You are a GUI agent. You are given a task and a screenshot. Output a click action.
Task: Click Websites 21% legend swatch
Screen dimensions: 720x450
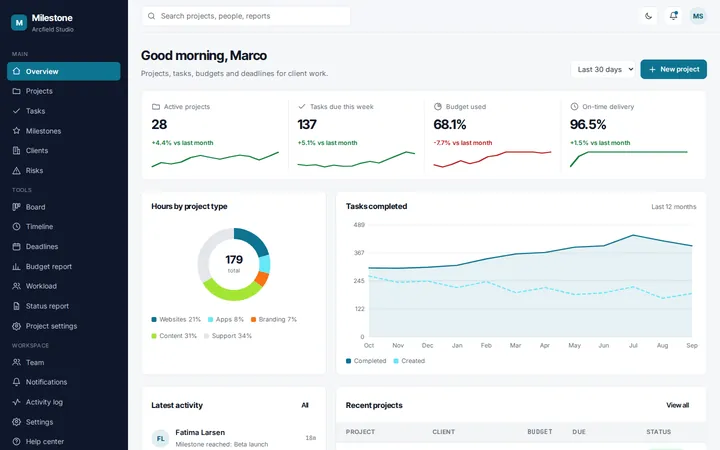(154, 319)
